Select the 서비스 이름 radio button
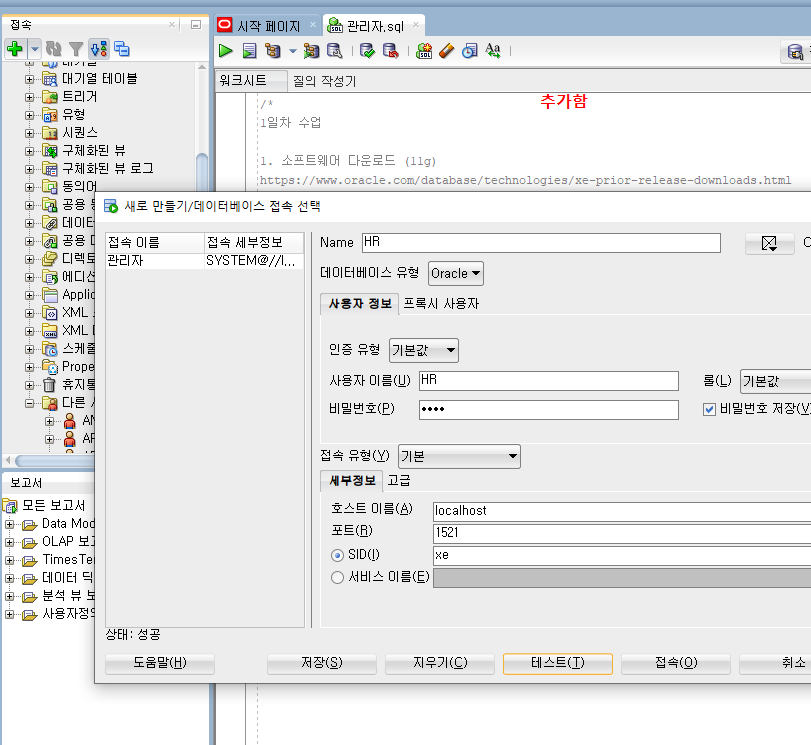 pyautogui.click(x=337, y=577)
